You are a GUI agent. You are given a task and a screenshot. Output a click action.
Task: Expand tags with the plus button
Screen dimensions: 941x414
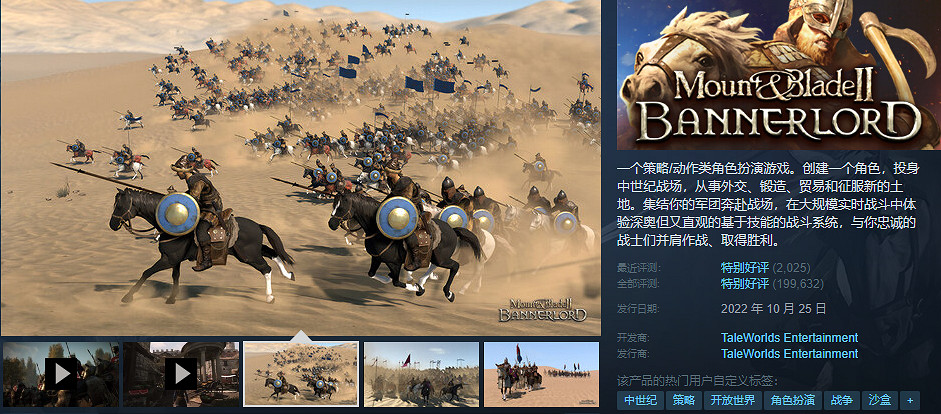910,400
